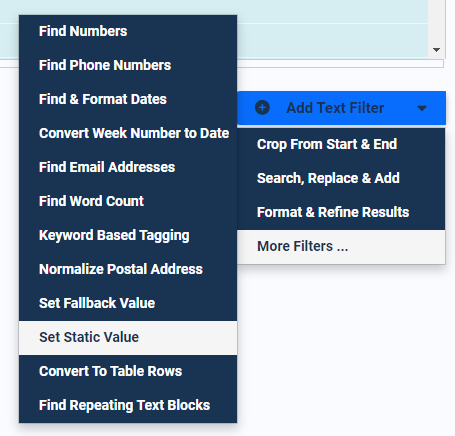
Task: Select Search, Replace & Add
Action: (341, 178)
